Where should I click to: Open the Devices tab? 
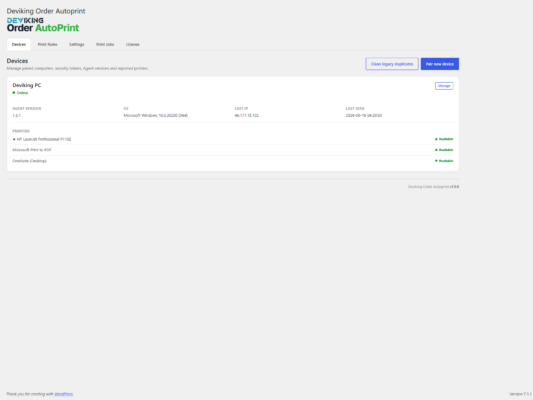pos(19,45)
